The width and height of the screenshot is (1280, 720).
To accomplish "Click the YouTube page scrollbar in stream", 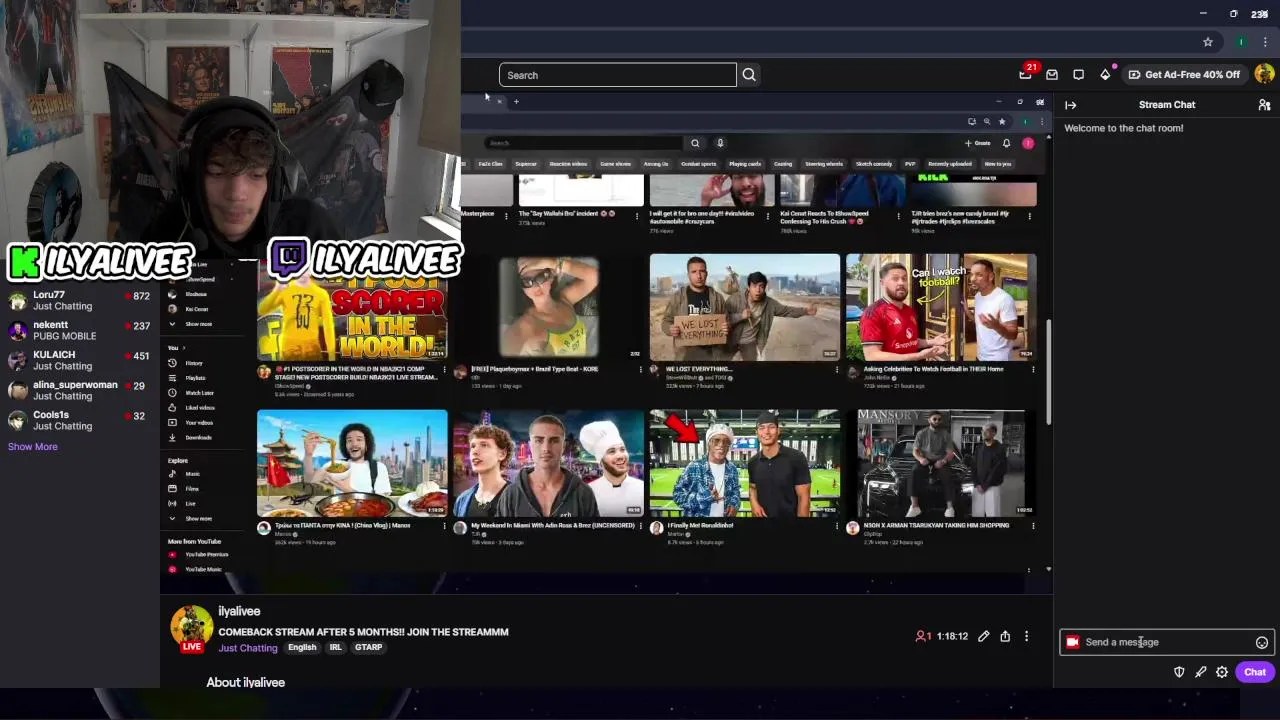I will pyautogui.click(x=1048, y=372).
